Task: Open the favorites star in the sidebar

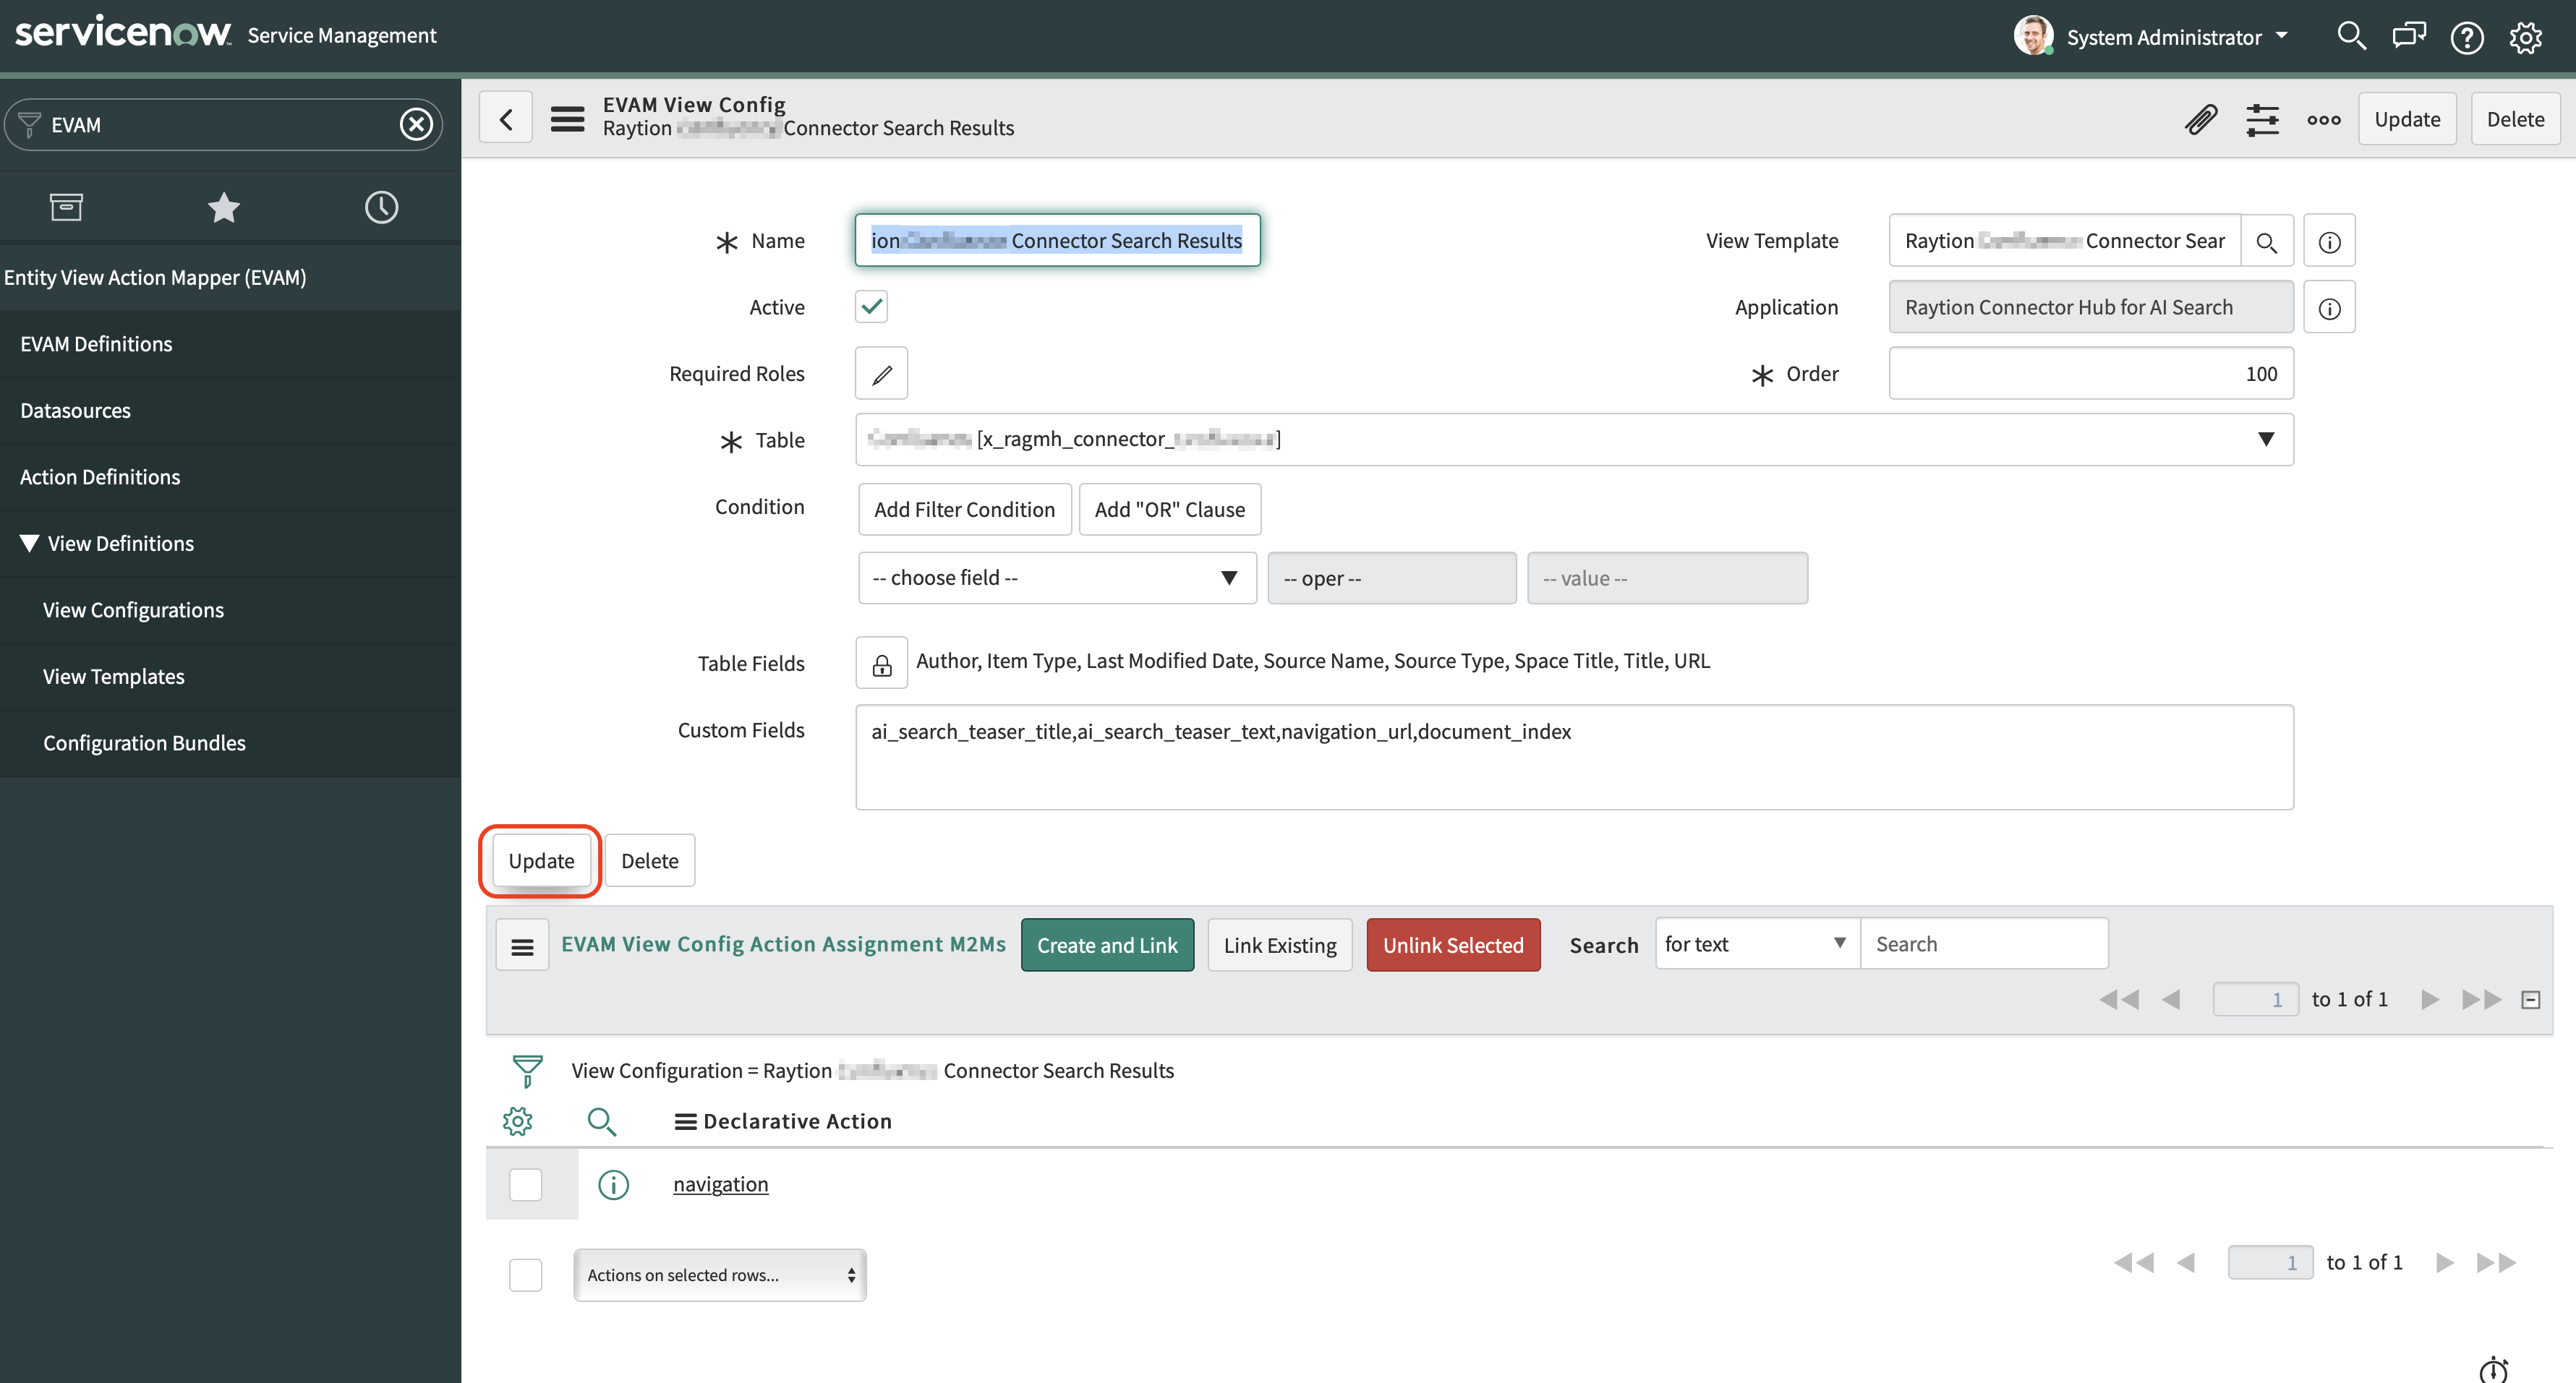Action: [223, 206]
